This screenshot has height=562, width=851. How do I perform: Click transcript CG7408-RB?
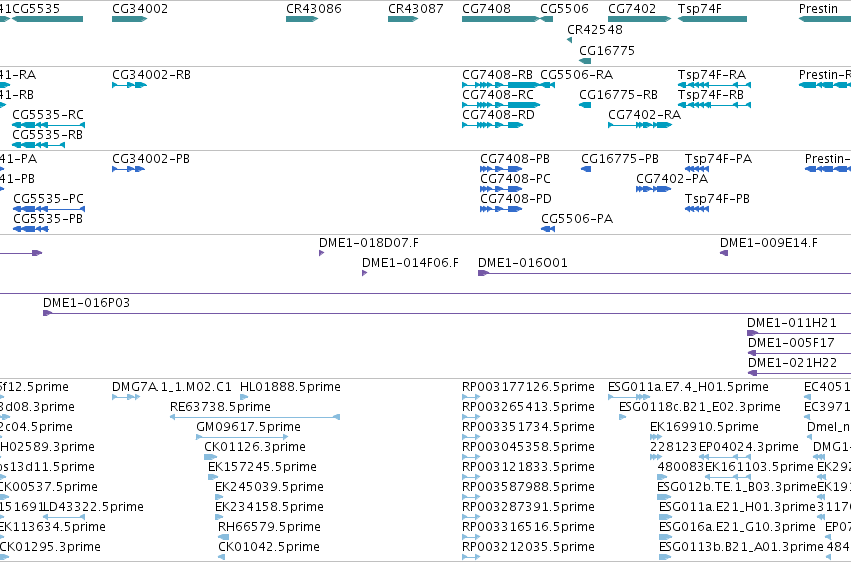click(x=501, y=85)
